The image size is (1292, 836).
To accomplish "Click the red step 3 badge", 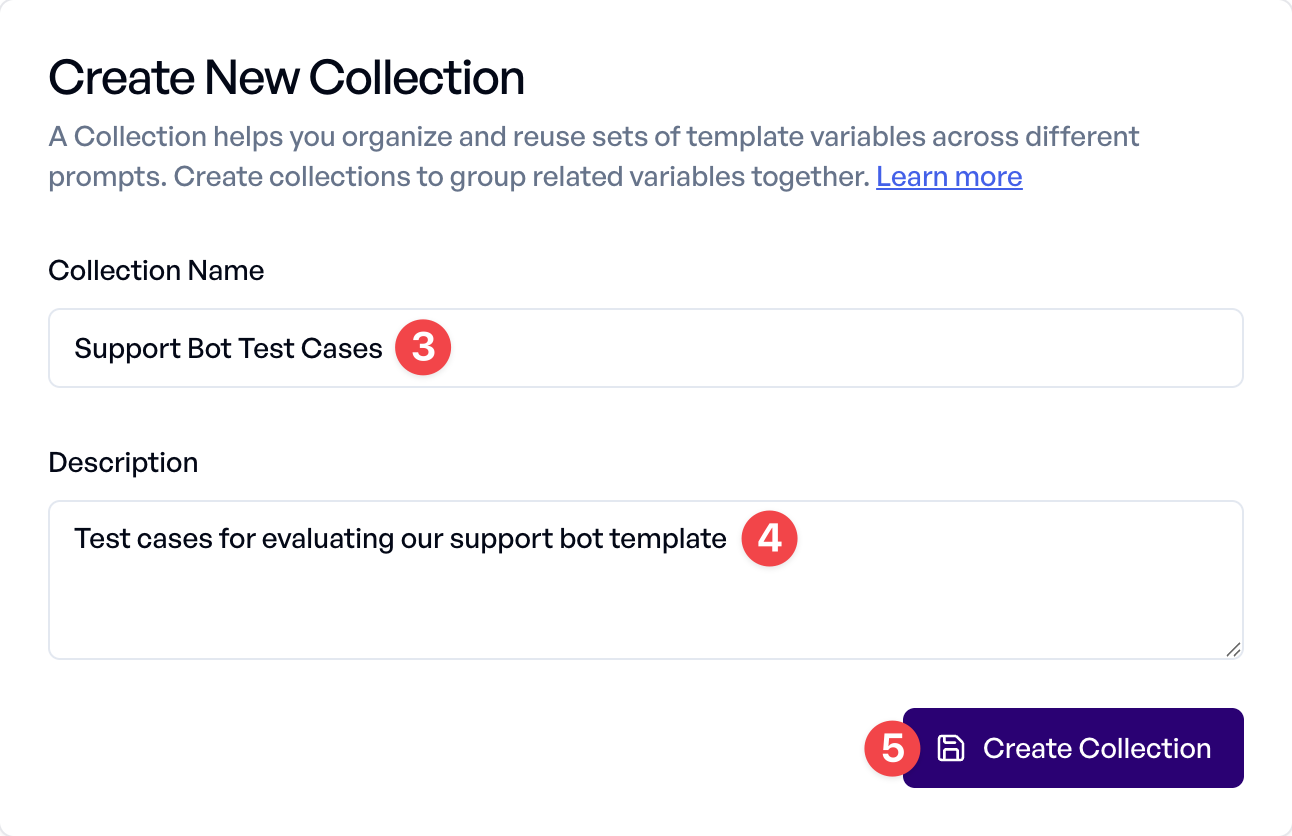I will [423, 348].
